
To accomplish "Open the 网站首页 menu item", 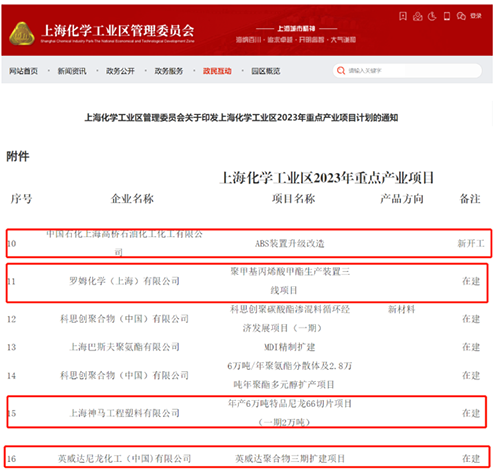I will pyautogui.click(x=23, y=71).
